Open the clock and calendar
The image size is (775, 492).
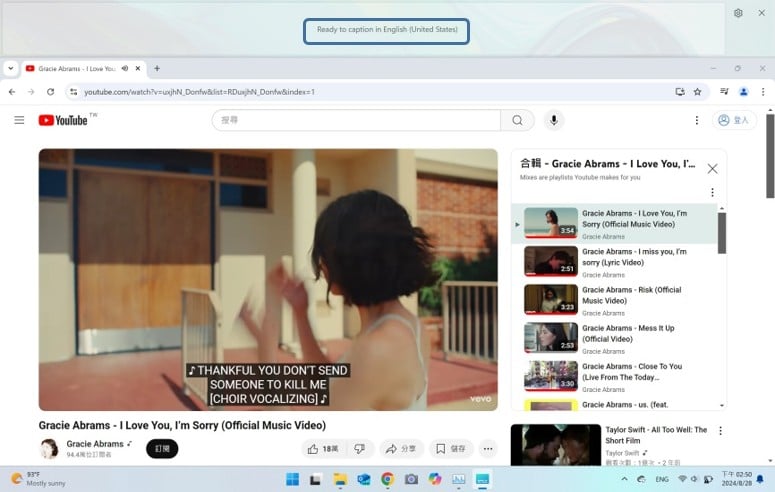point(736,479)
